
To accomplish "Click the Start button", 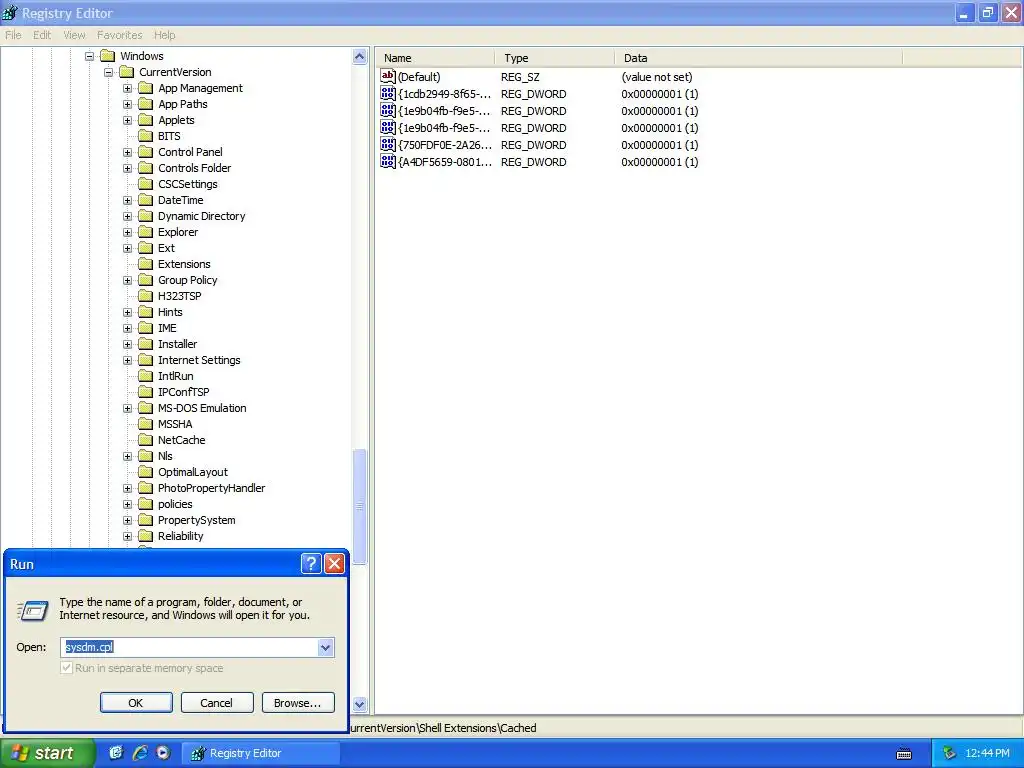I will tap(47, 753).
